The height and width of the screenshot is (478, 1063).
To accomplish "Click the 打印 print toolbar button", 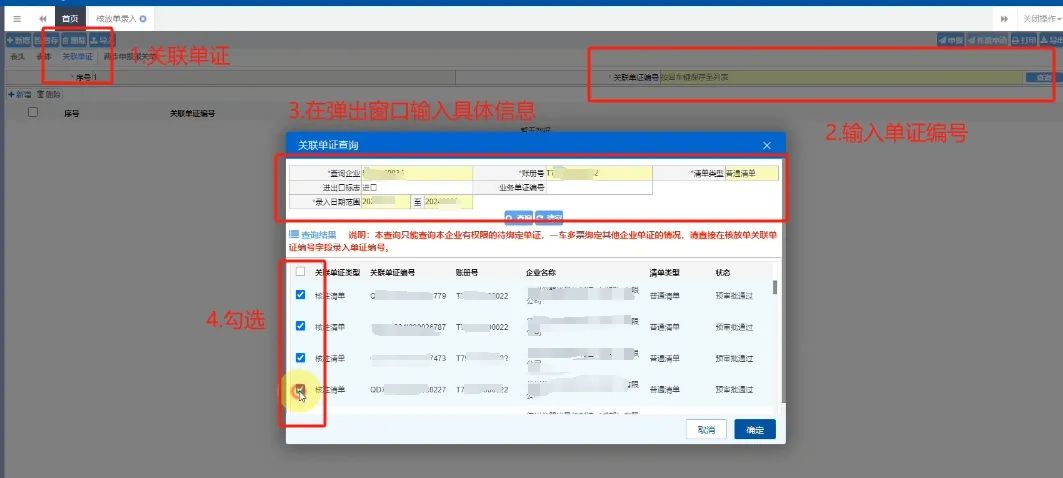I will click(1022, 41).
